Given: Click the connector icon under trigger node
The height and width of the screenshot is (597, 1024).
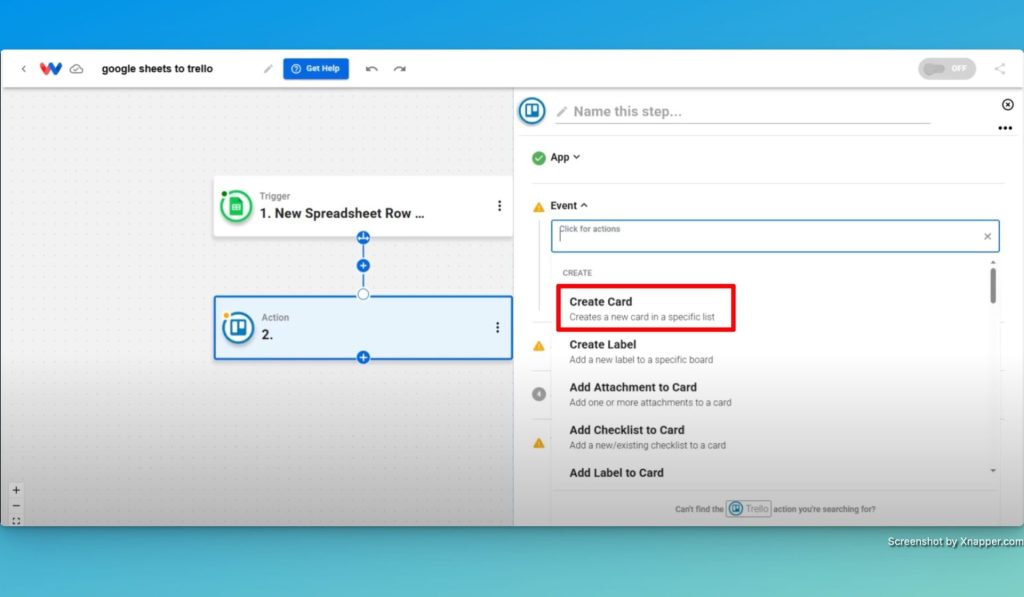Looking at the screenshot, I should pos(363,238).
